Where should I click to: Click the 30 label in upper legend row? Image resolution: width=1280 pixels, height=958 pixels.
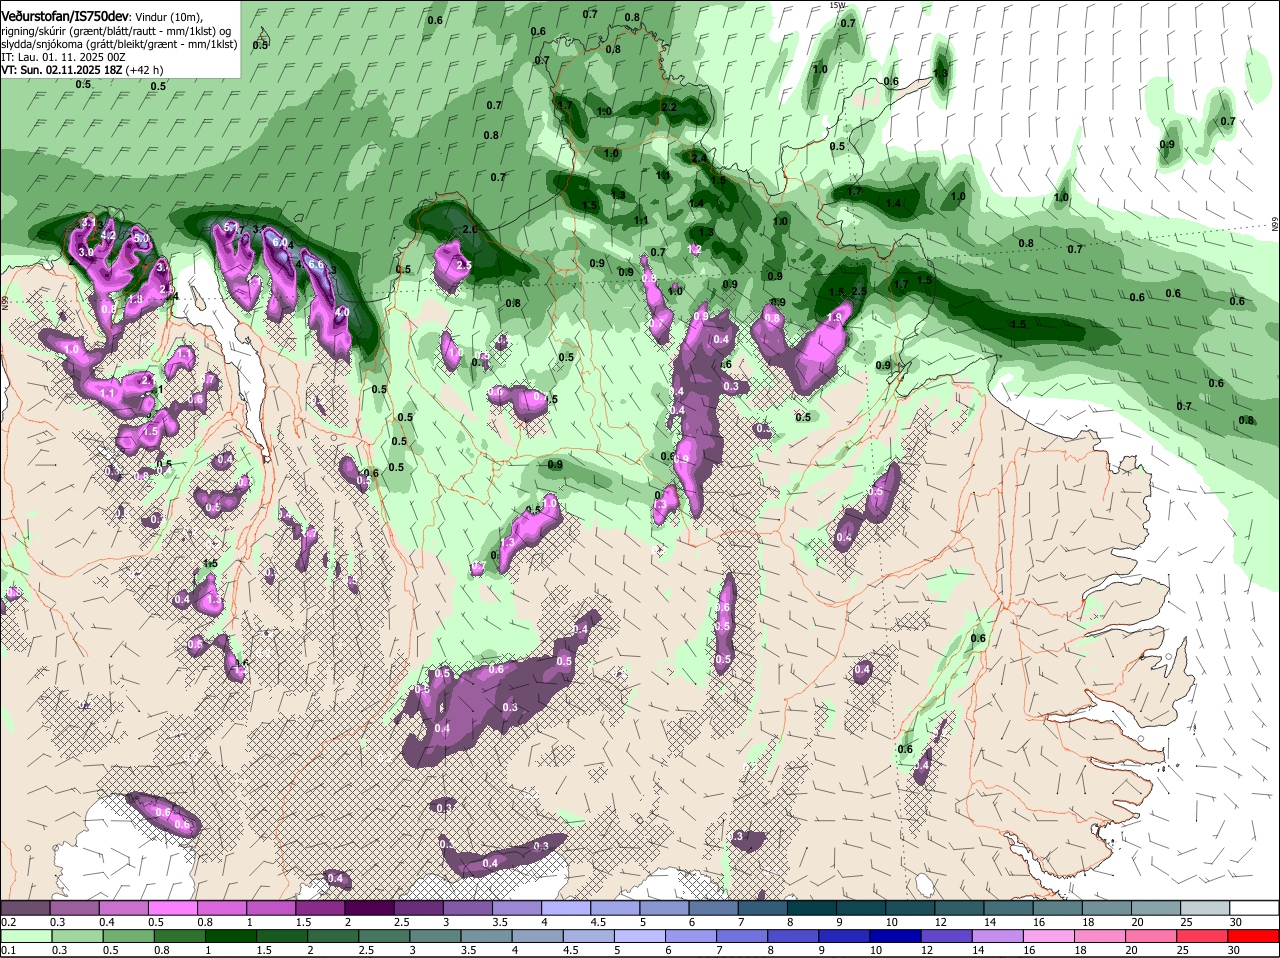(1236, 922)
